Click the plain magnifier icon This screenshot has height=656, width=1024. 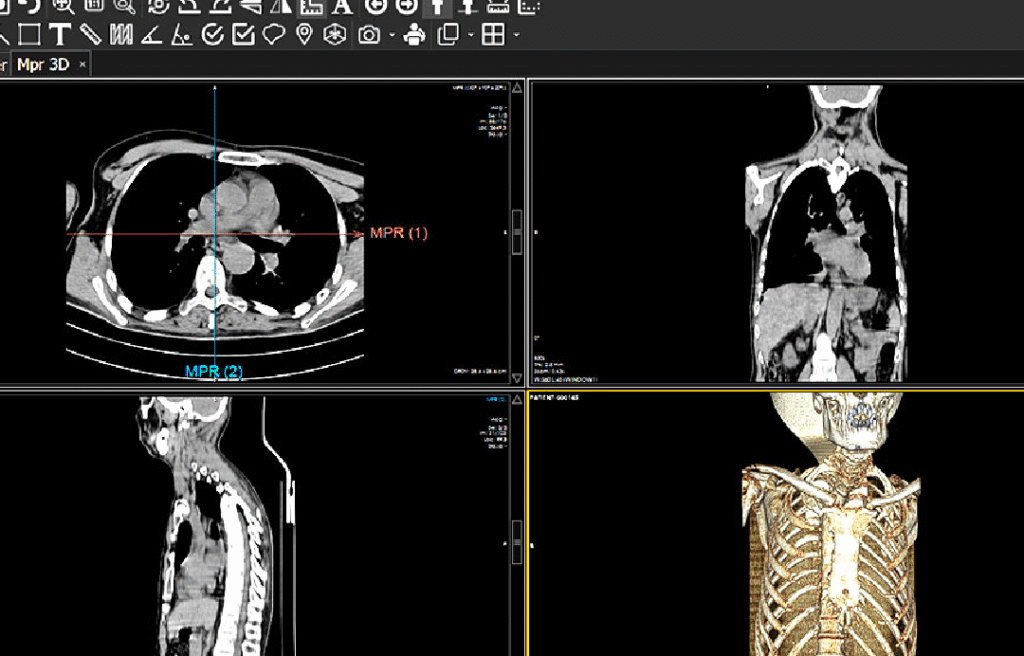pyautogui.click(x=124, y=6)
